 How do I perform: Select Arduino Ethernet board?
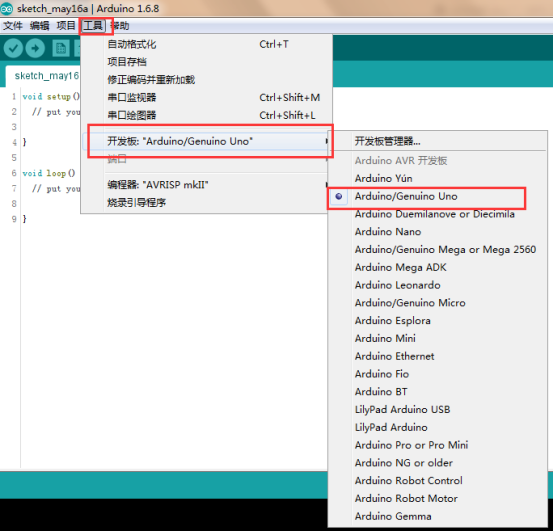438,356
